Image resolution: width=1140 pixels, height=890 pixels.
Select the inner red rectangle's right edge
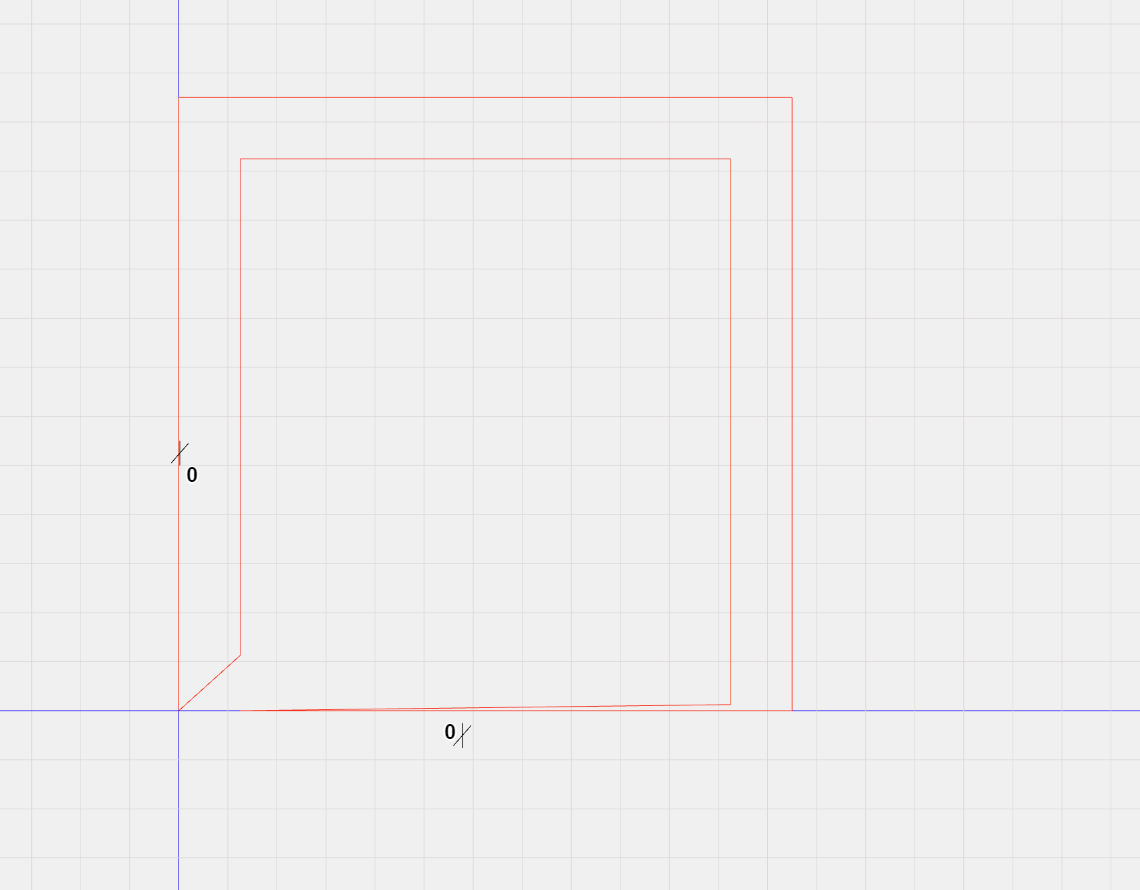(x=730, y=430)
